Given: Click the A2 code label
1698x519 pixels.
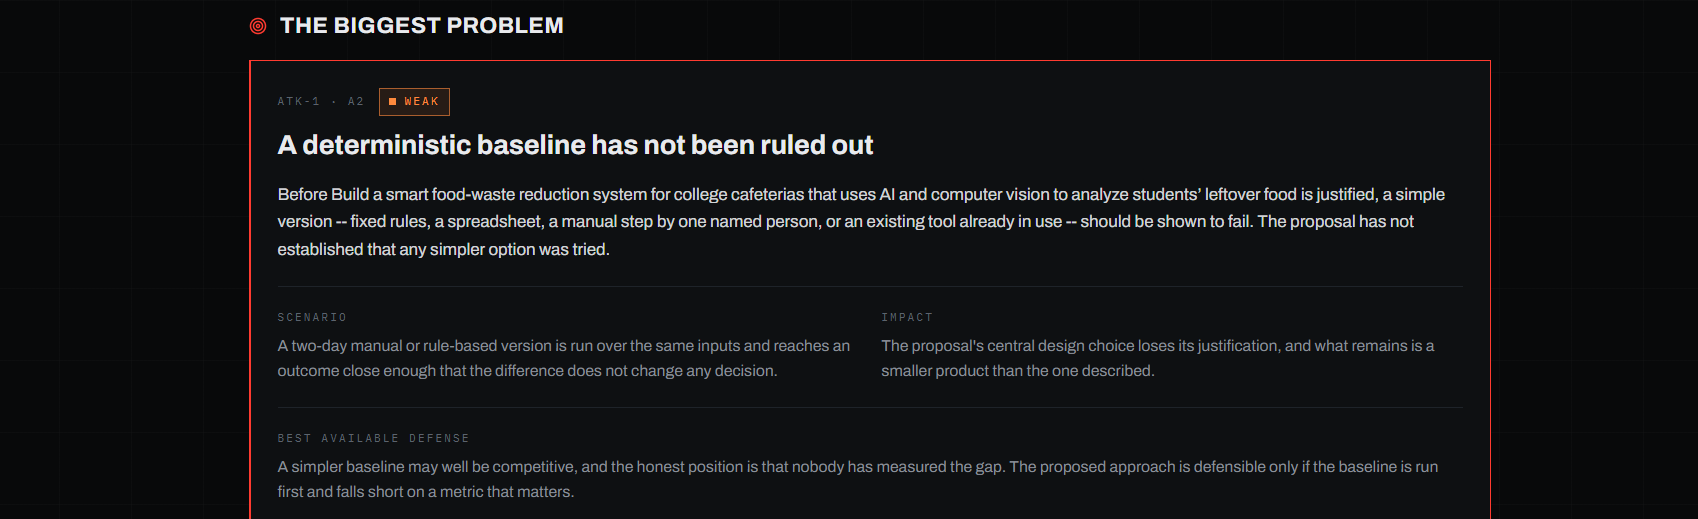Looking at the screenshot, I should tap(356, 102).
